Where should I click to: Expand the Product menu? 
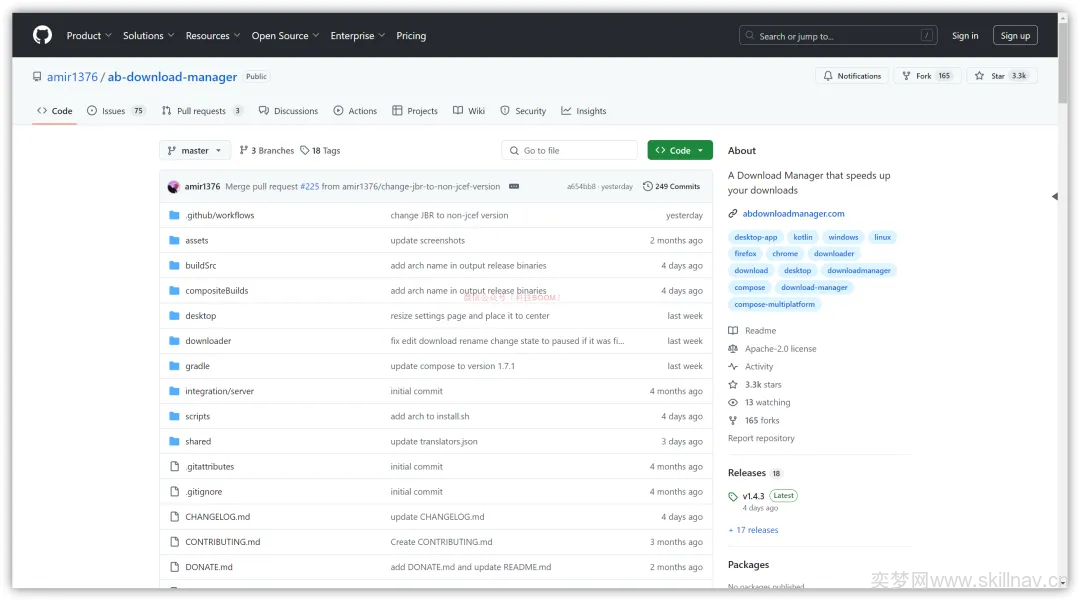point(89,35)
